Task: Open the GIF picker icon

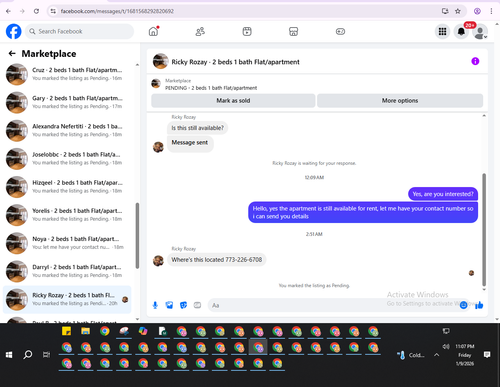Action: click(197, 305)
